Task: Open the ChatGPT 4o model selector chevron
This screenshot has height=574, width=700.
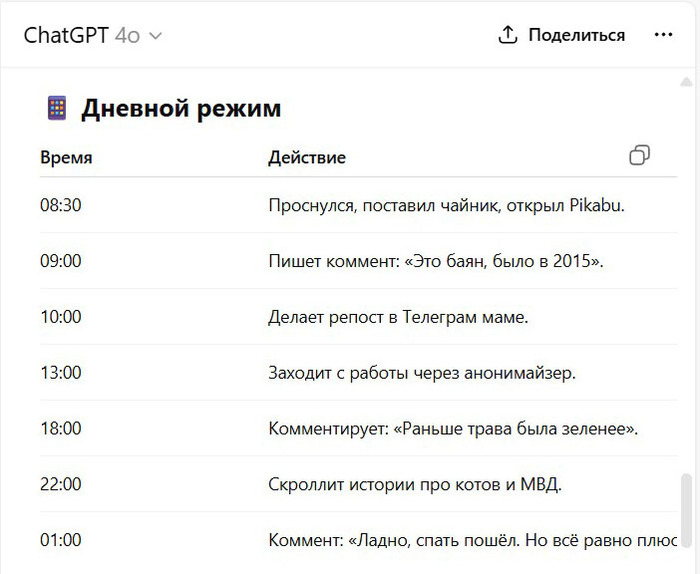Action: coord(155,36)
